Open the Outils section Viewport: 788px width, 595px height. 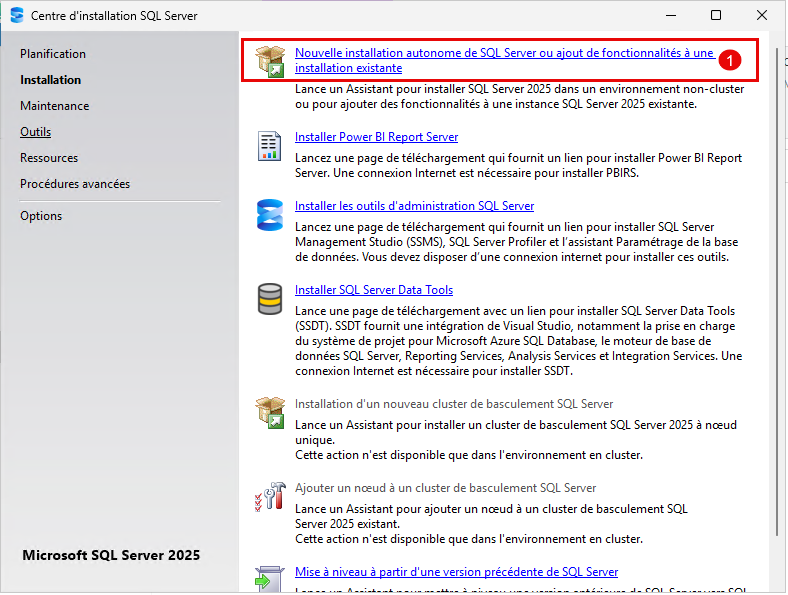(36, 132)
